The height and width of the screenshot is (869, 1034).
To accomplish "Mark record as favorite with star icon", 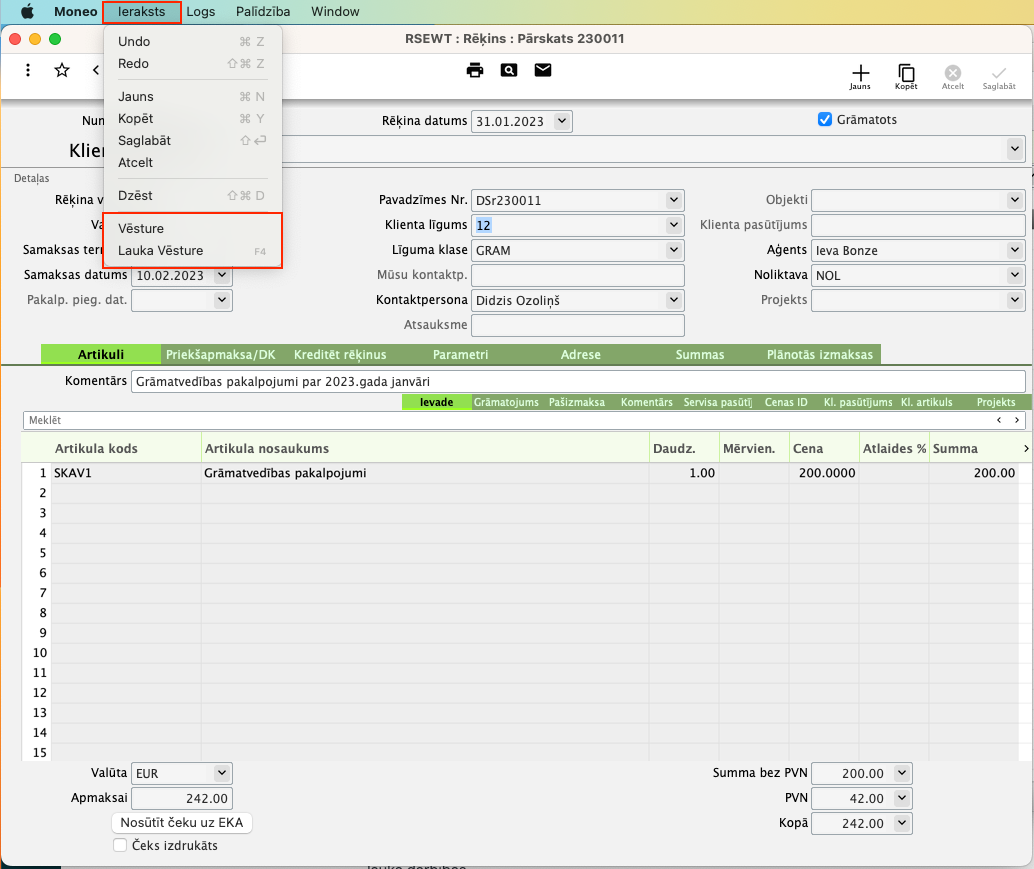I will (62, 70).
